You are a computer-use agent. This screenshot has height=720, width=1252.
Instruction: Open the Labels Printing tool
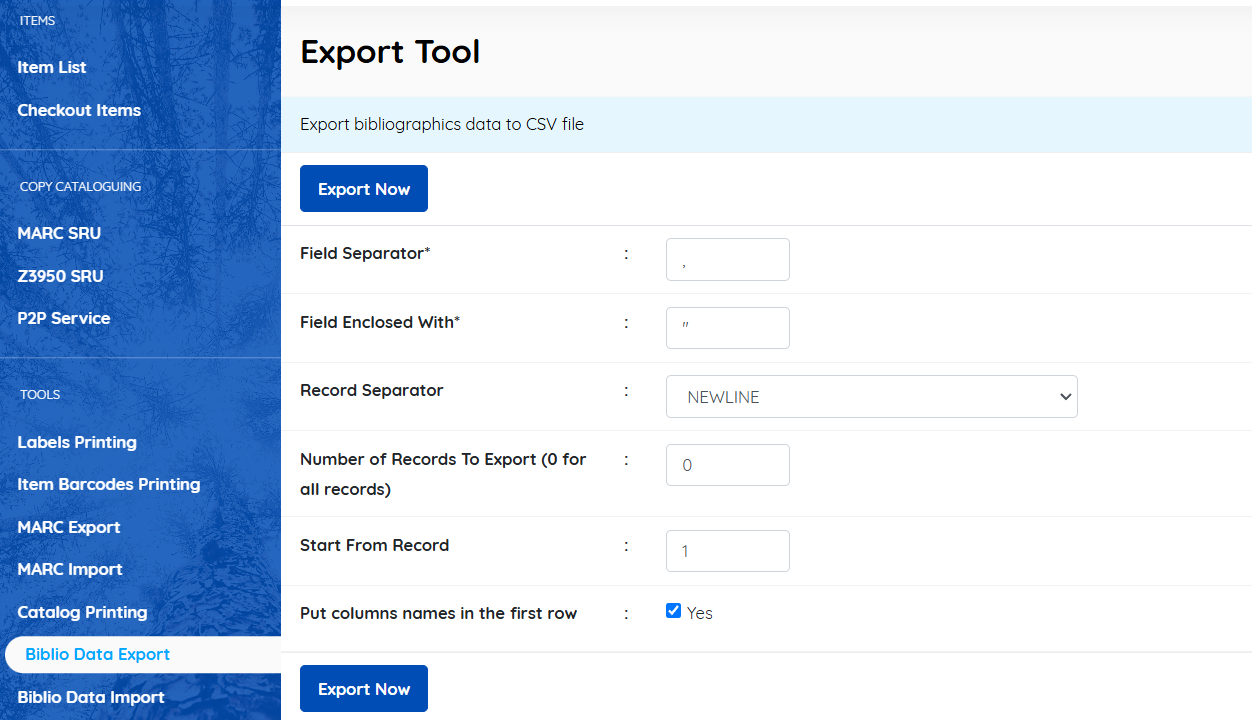77,442
